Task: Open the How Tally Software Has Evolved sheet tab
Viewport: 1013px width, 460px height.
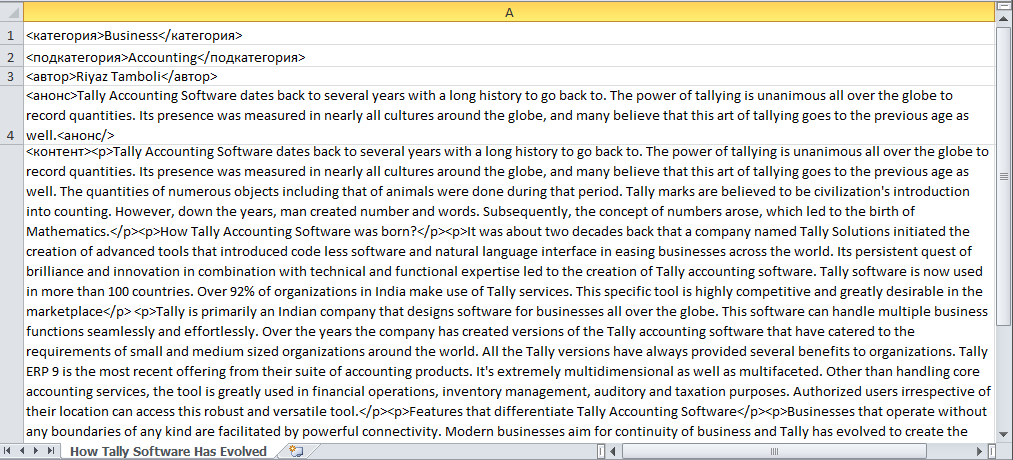Action: (x=168, y=451)
